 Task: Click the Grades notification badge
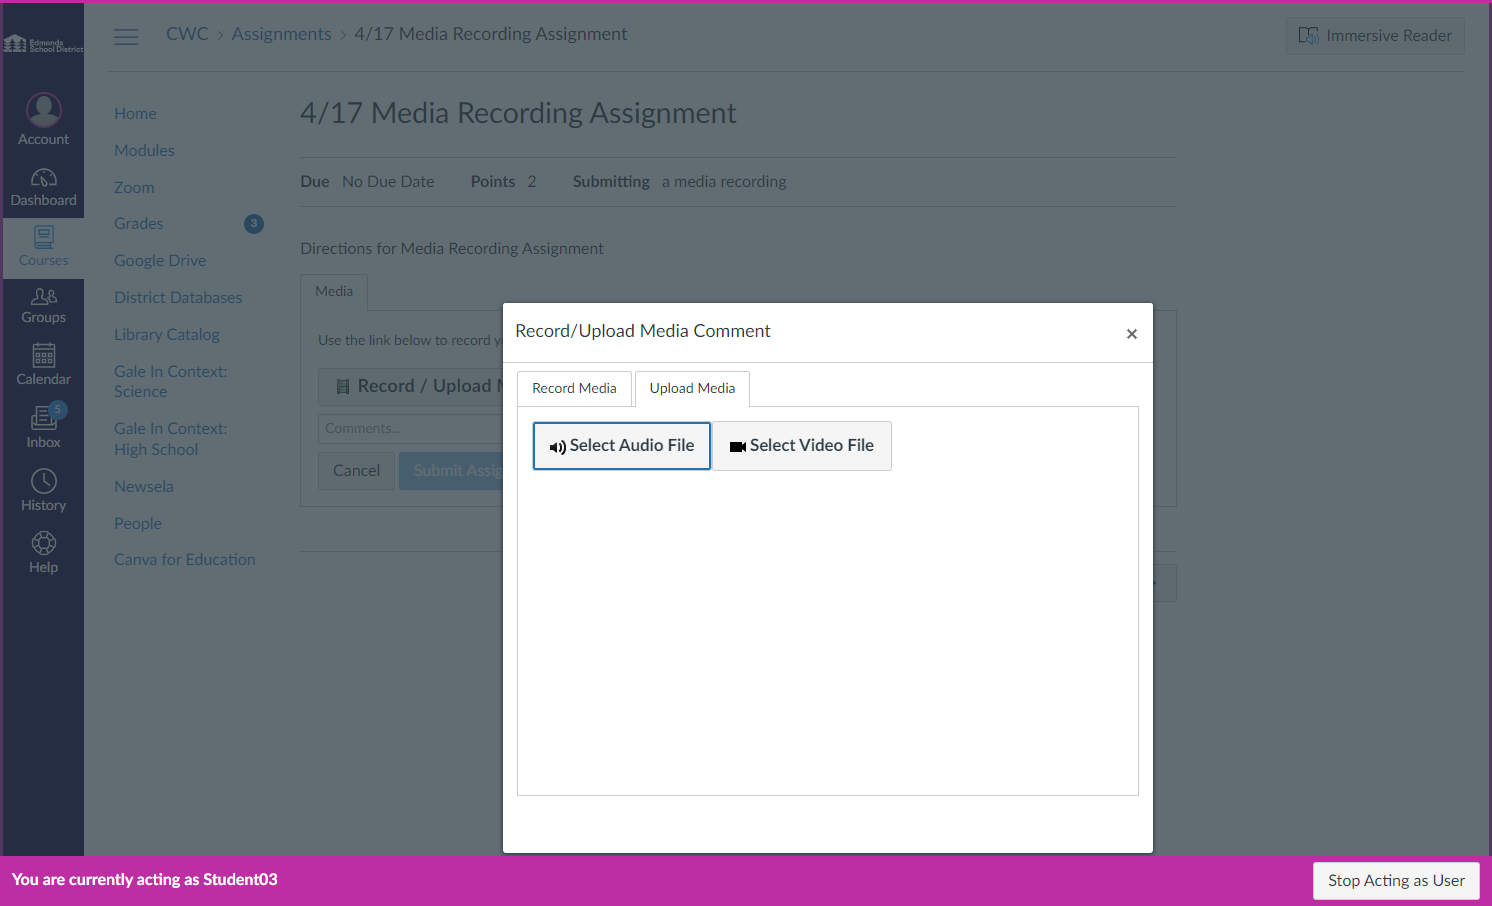point(254,224)
